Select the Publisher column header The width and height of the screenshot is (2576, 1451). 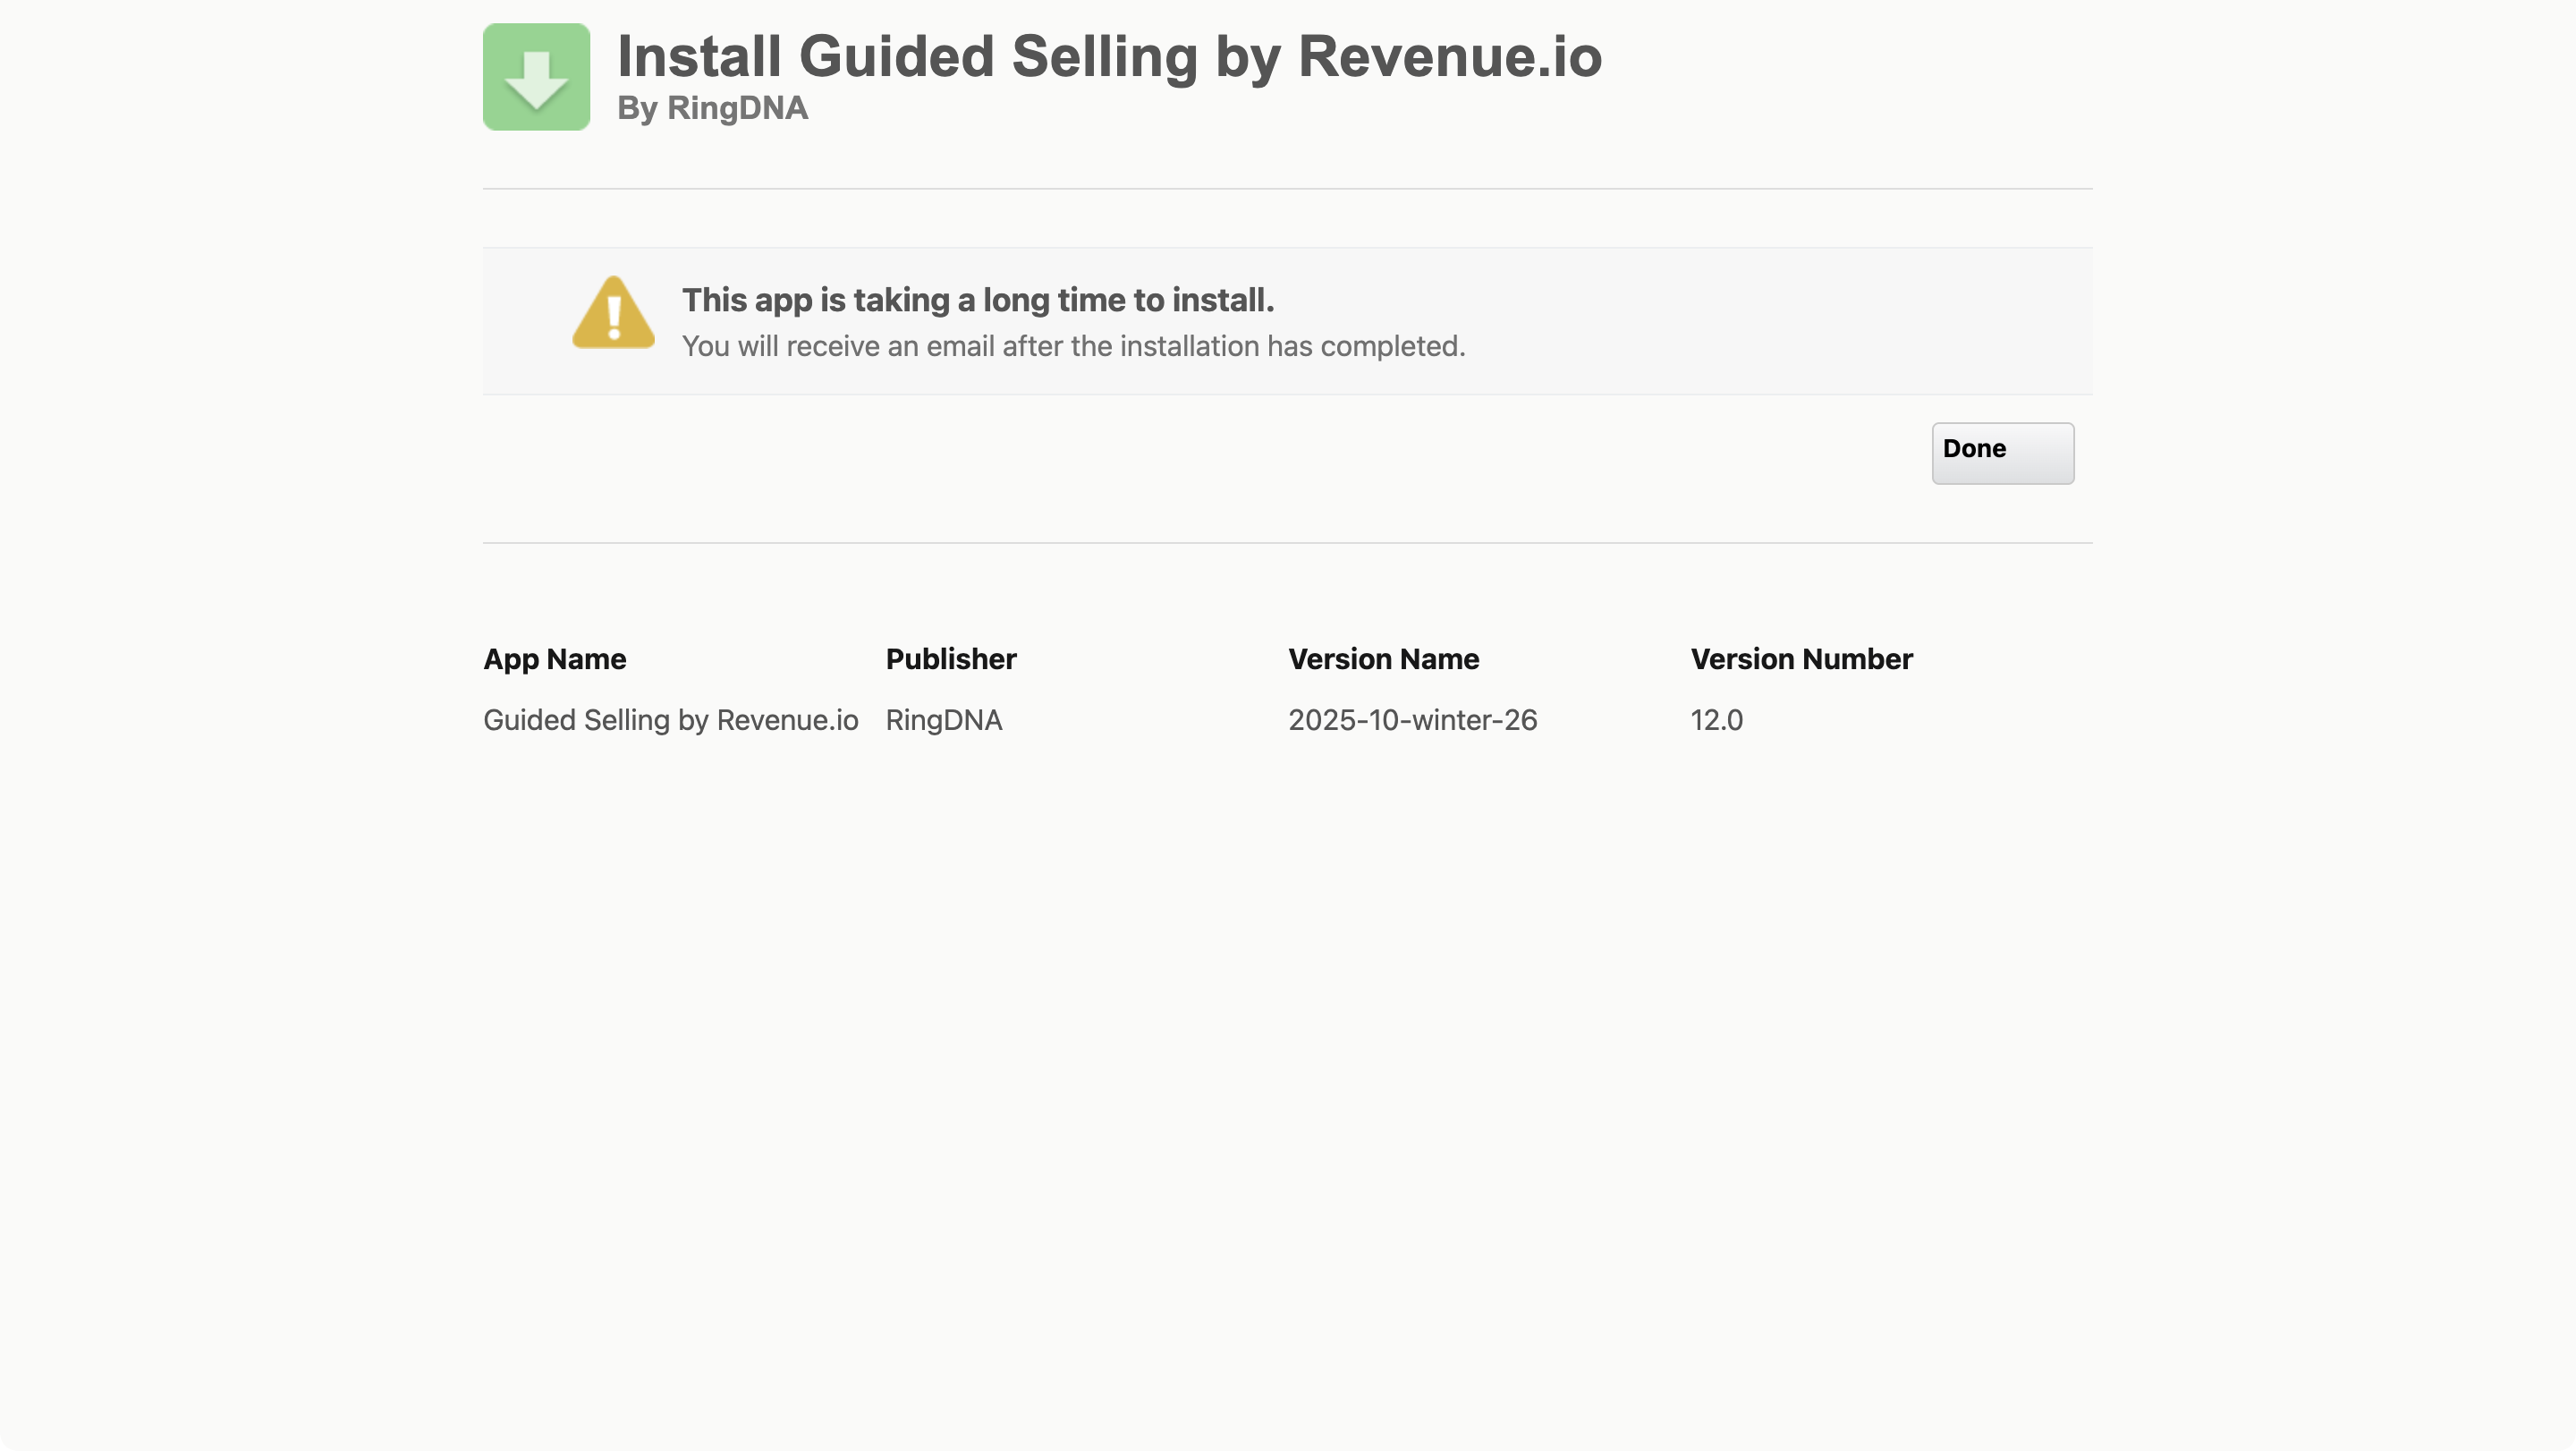pos(950,659)
